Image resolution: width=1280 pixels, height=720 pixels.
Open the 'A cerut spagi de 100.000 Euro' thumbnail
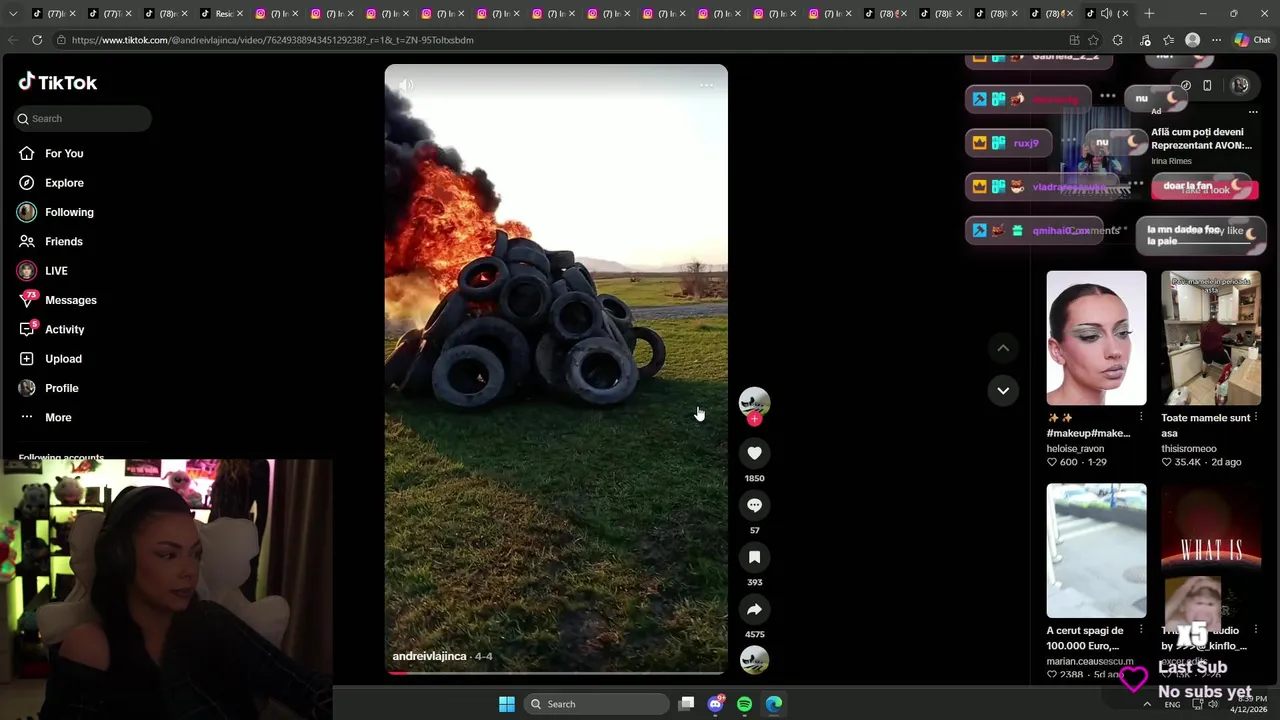point(1096,551)
